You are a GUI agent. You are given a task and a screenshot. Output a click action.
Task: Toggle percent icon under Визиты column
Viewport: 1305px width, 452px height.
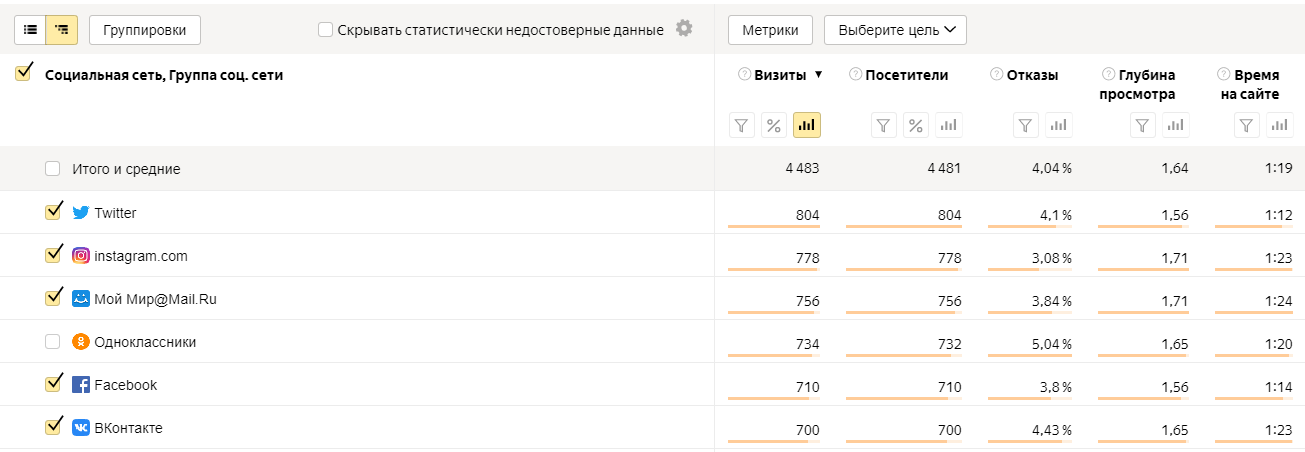coord(773,125)
